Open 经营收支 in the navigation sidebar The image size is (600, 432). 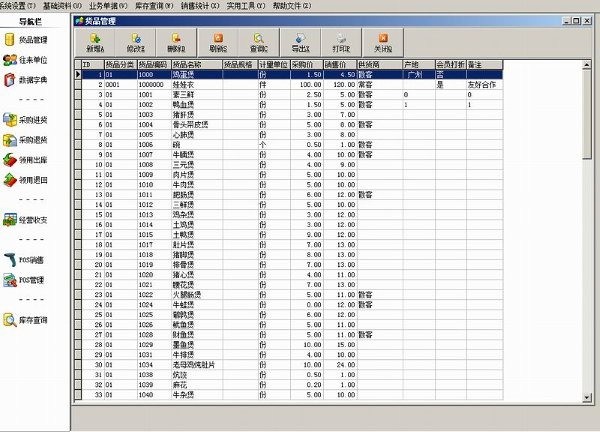coord(35,221)
